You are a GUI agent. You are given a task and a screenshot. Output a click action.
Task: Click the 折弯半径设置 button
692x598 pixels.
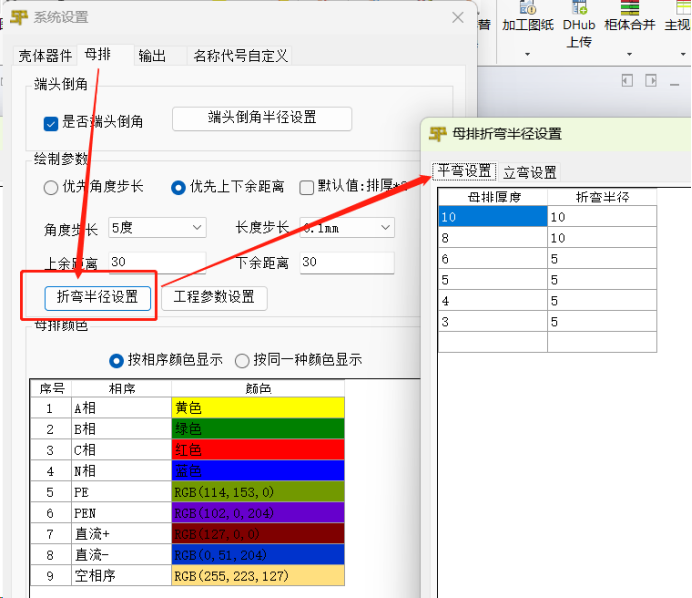(x=98, y=298)
